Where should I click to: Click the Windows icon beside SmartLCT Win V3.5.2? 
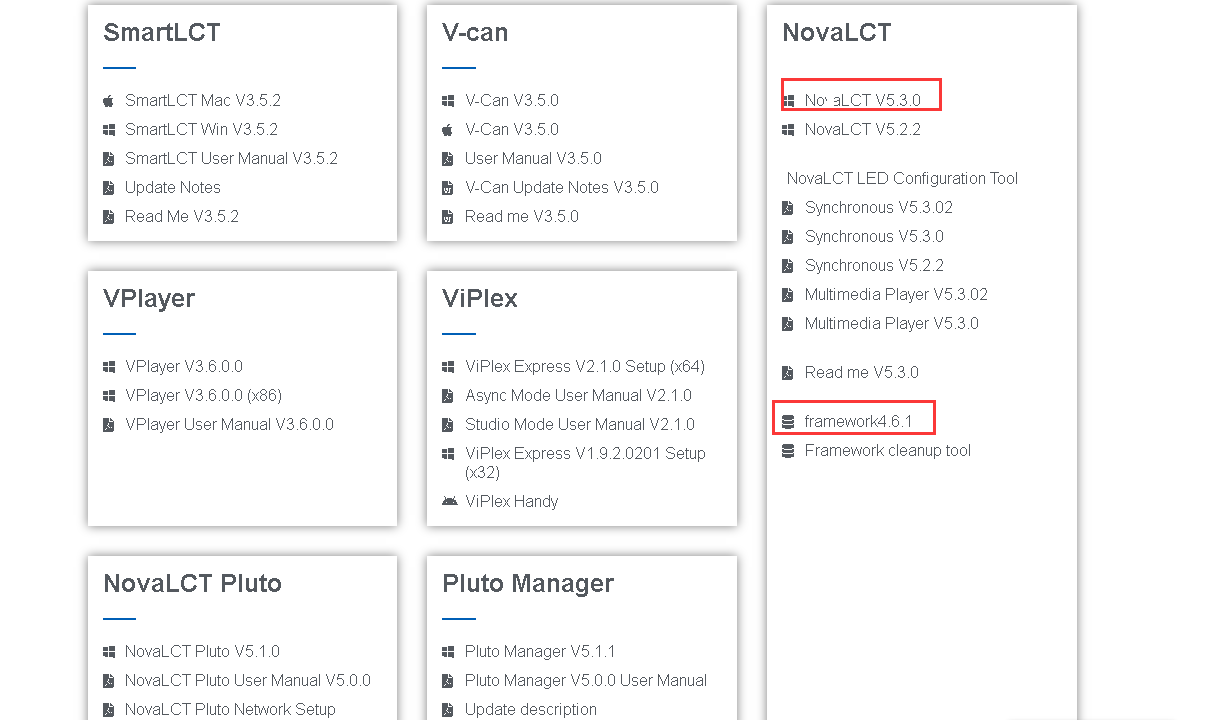[x=108, y=130]
